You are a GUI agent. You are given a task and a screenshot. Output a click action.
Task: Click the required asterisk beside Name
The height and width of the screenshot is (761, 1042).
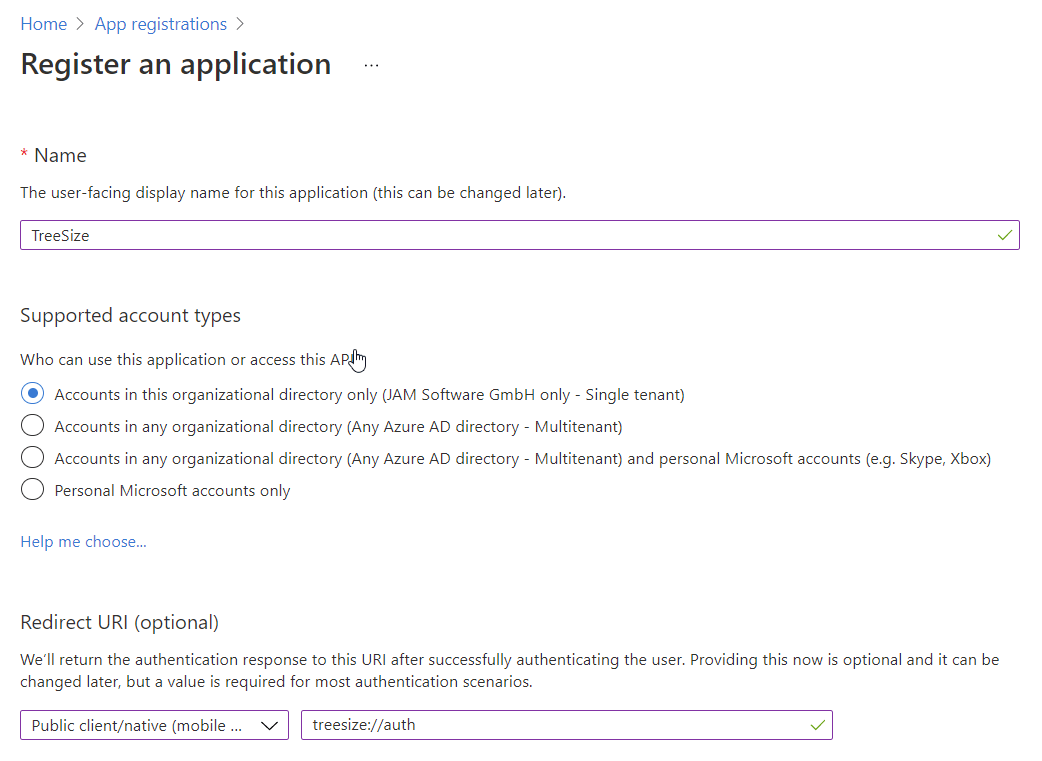click(x=24, y=155)
